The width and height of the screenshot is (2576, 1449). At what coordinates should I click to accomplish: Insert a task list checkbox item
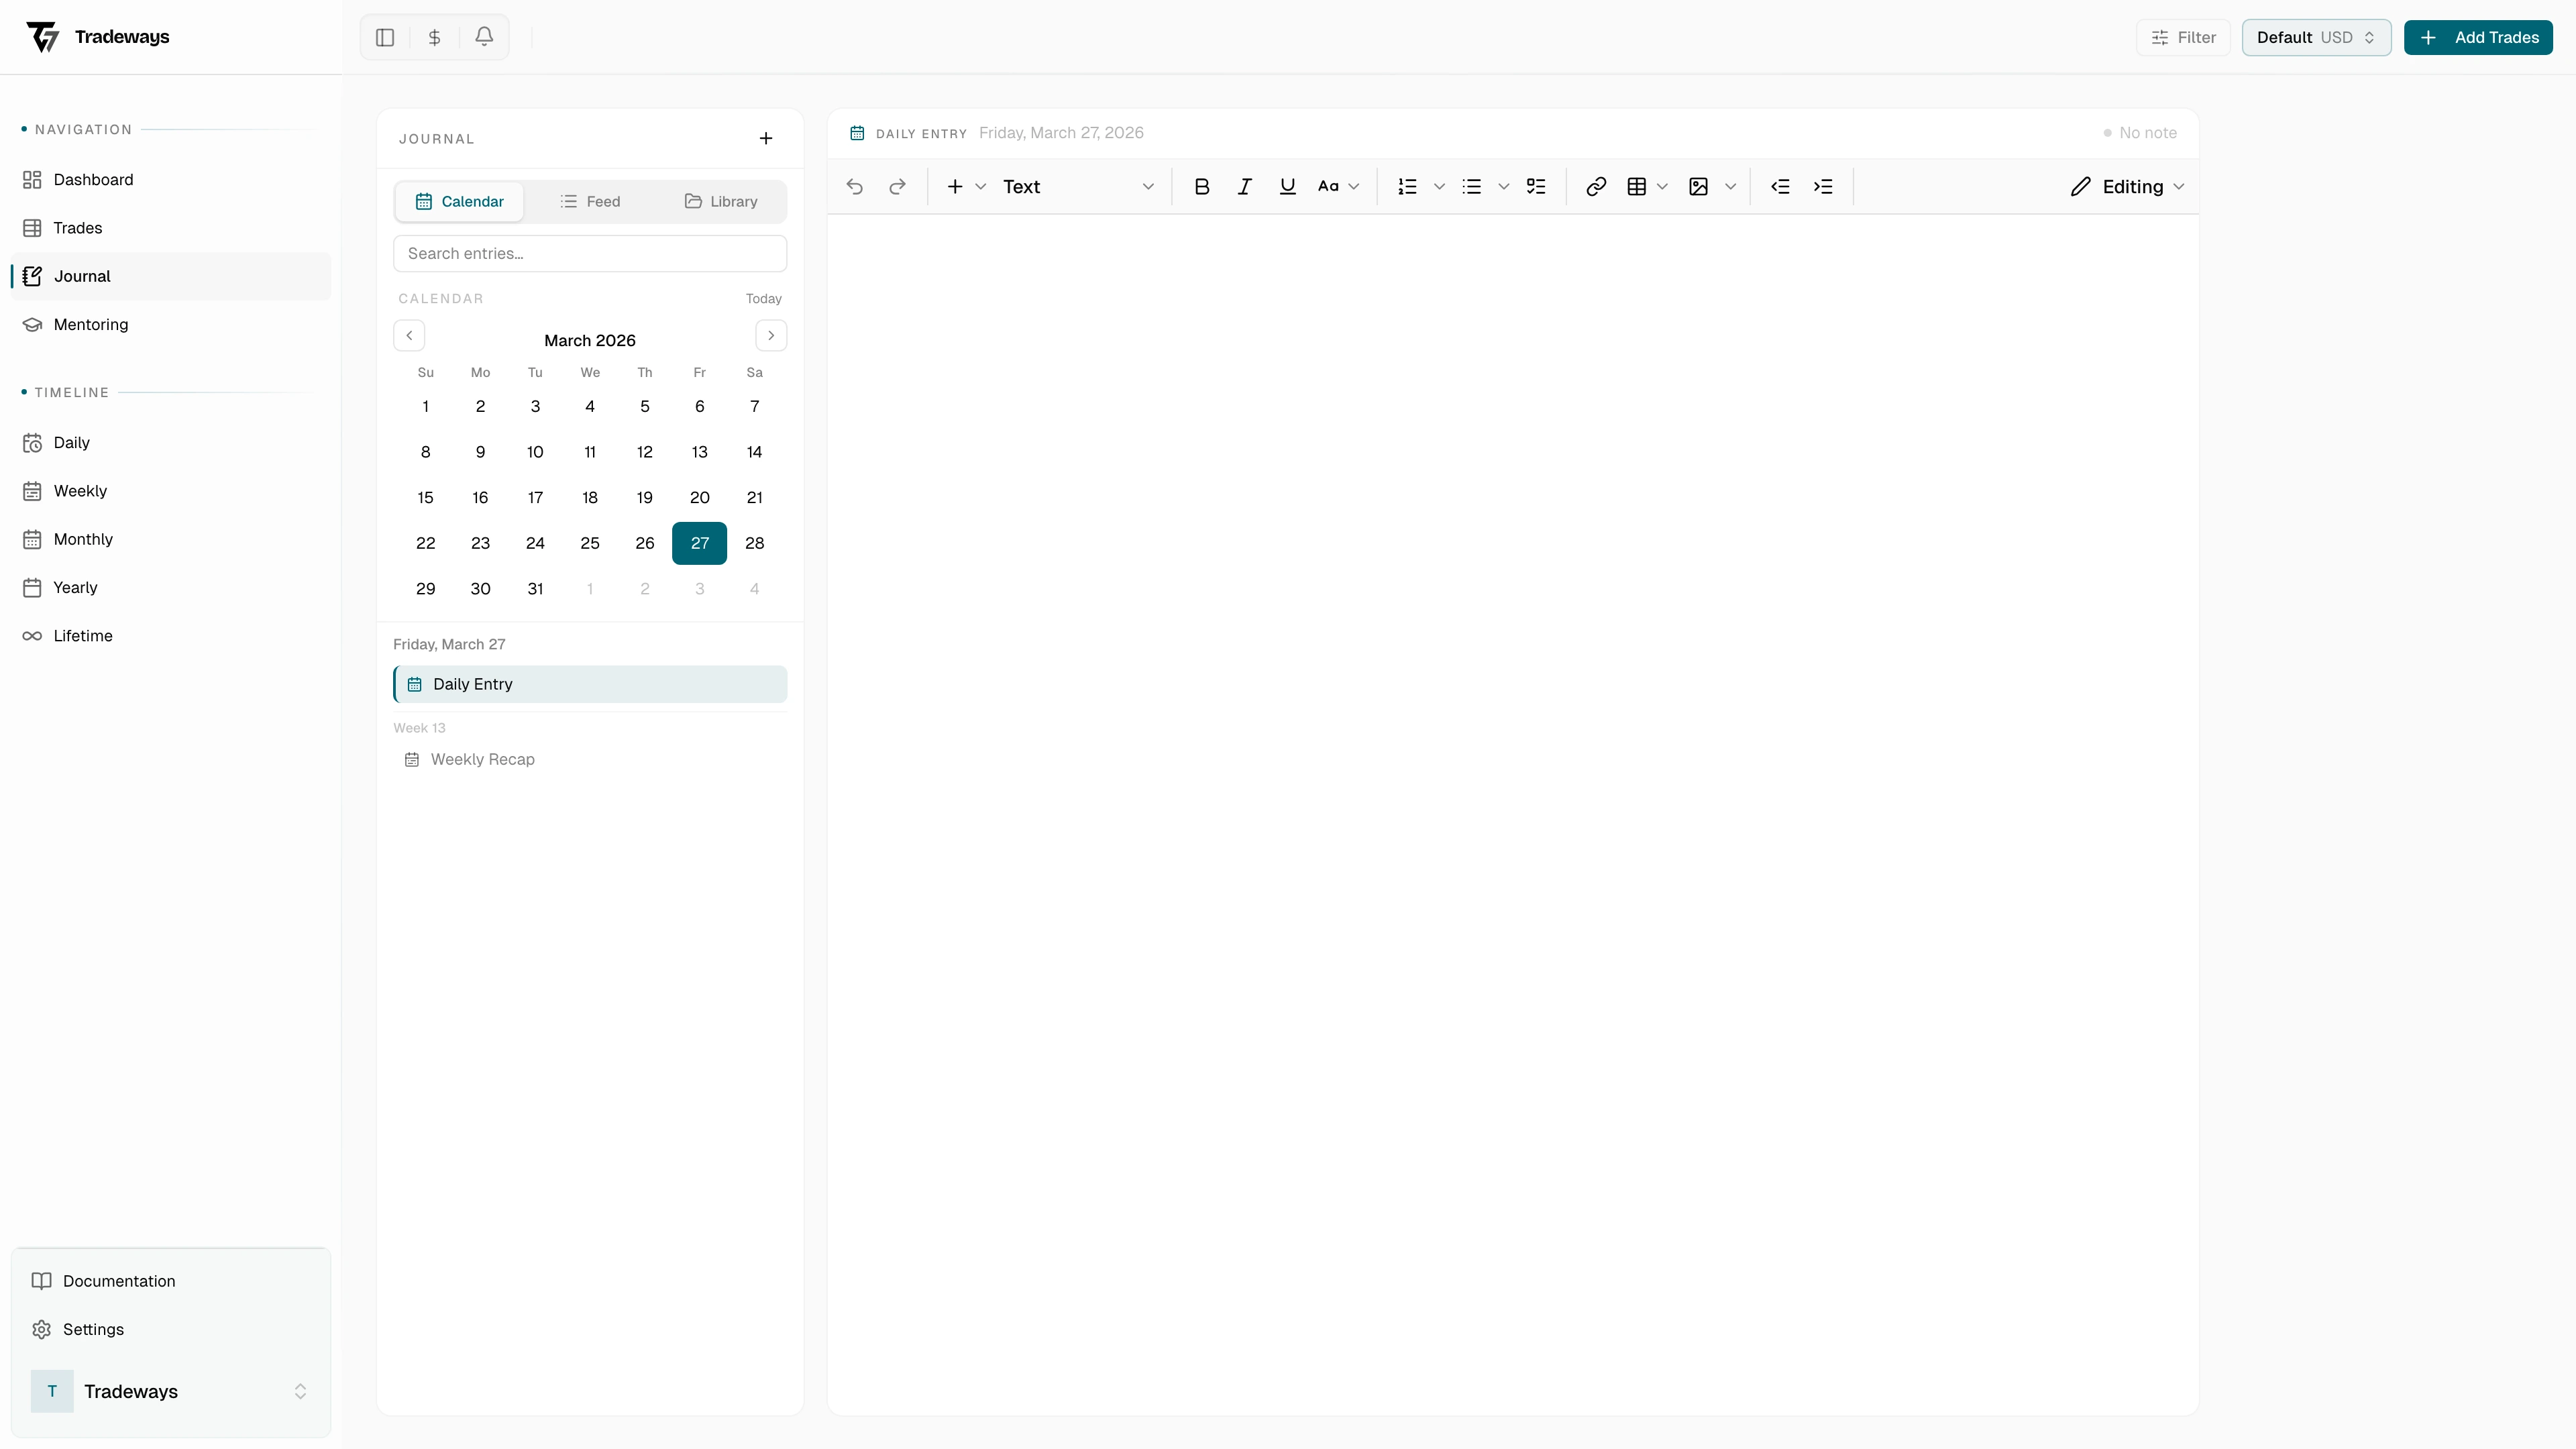pyautogui.click(x=1537, y=186)
